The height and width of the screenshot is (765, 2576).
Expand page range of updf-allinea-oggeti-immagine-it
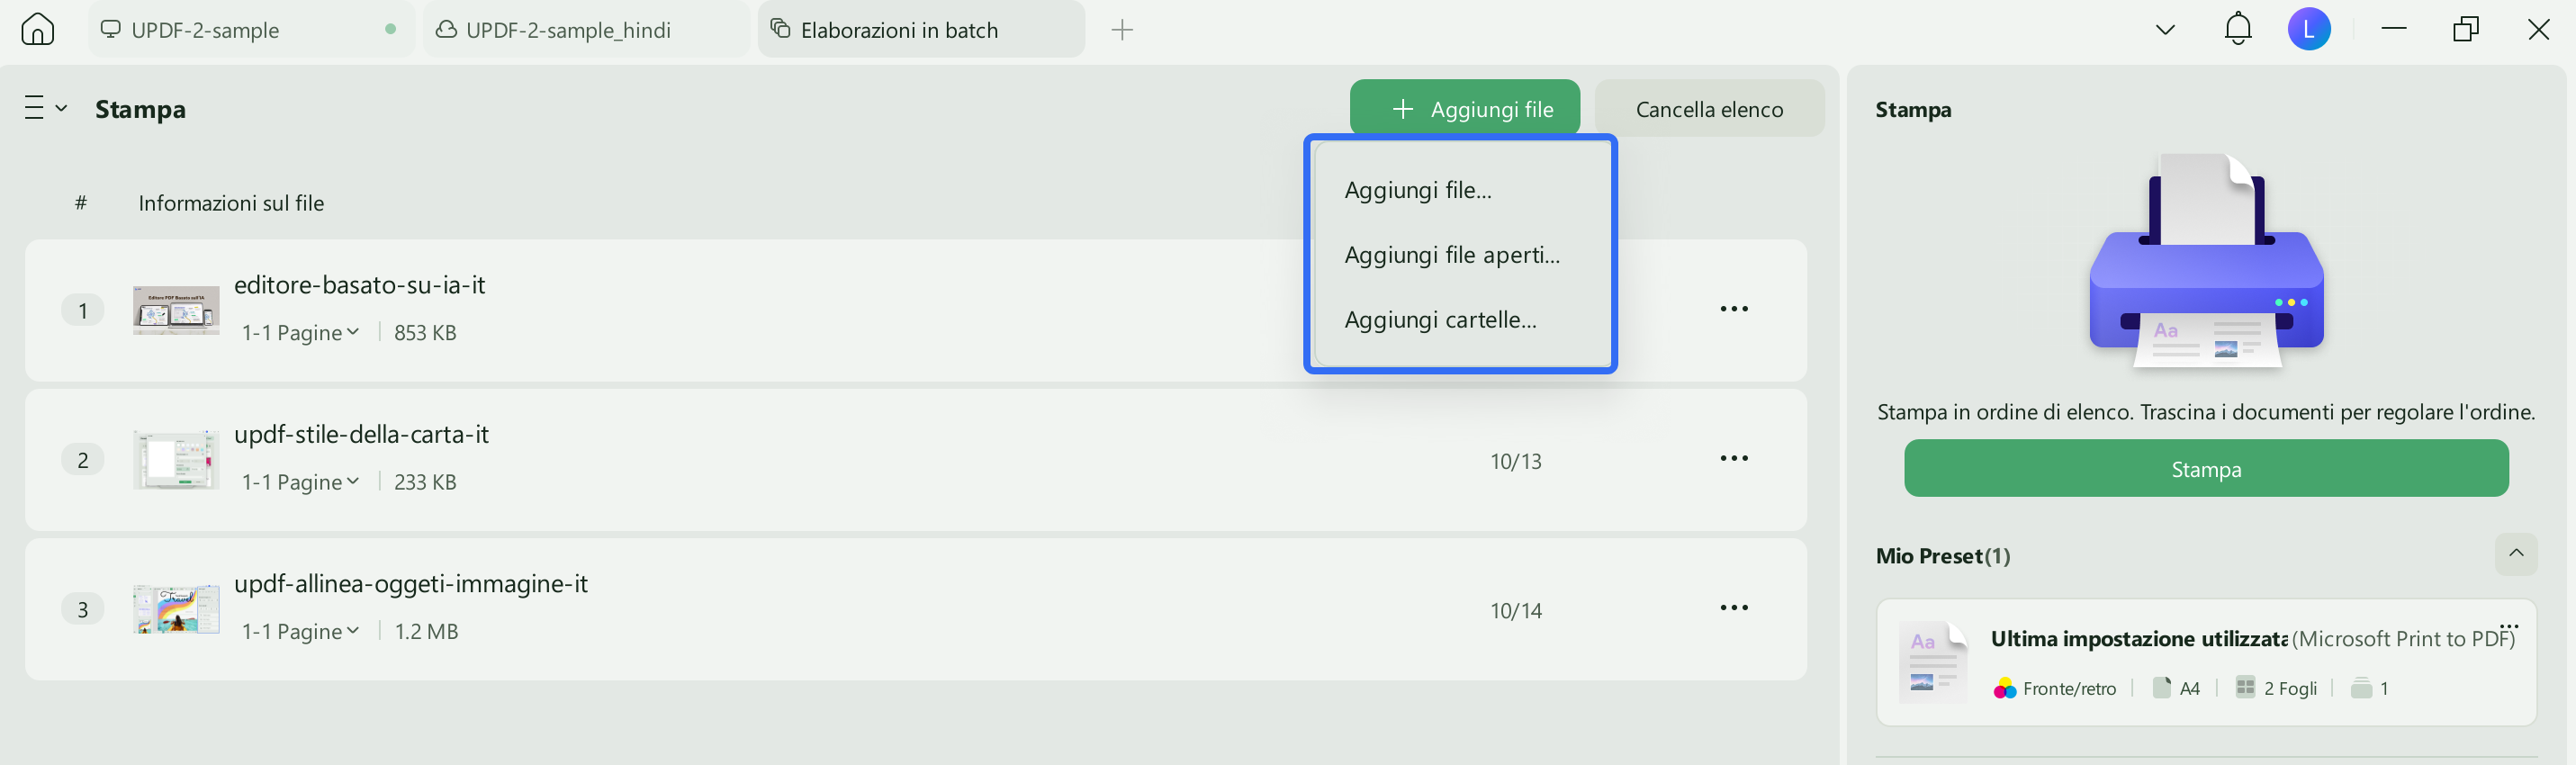pyautogui.click(x=300, y=632)
